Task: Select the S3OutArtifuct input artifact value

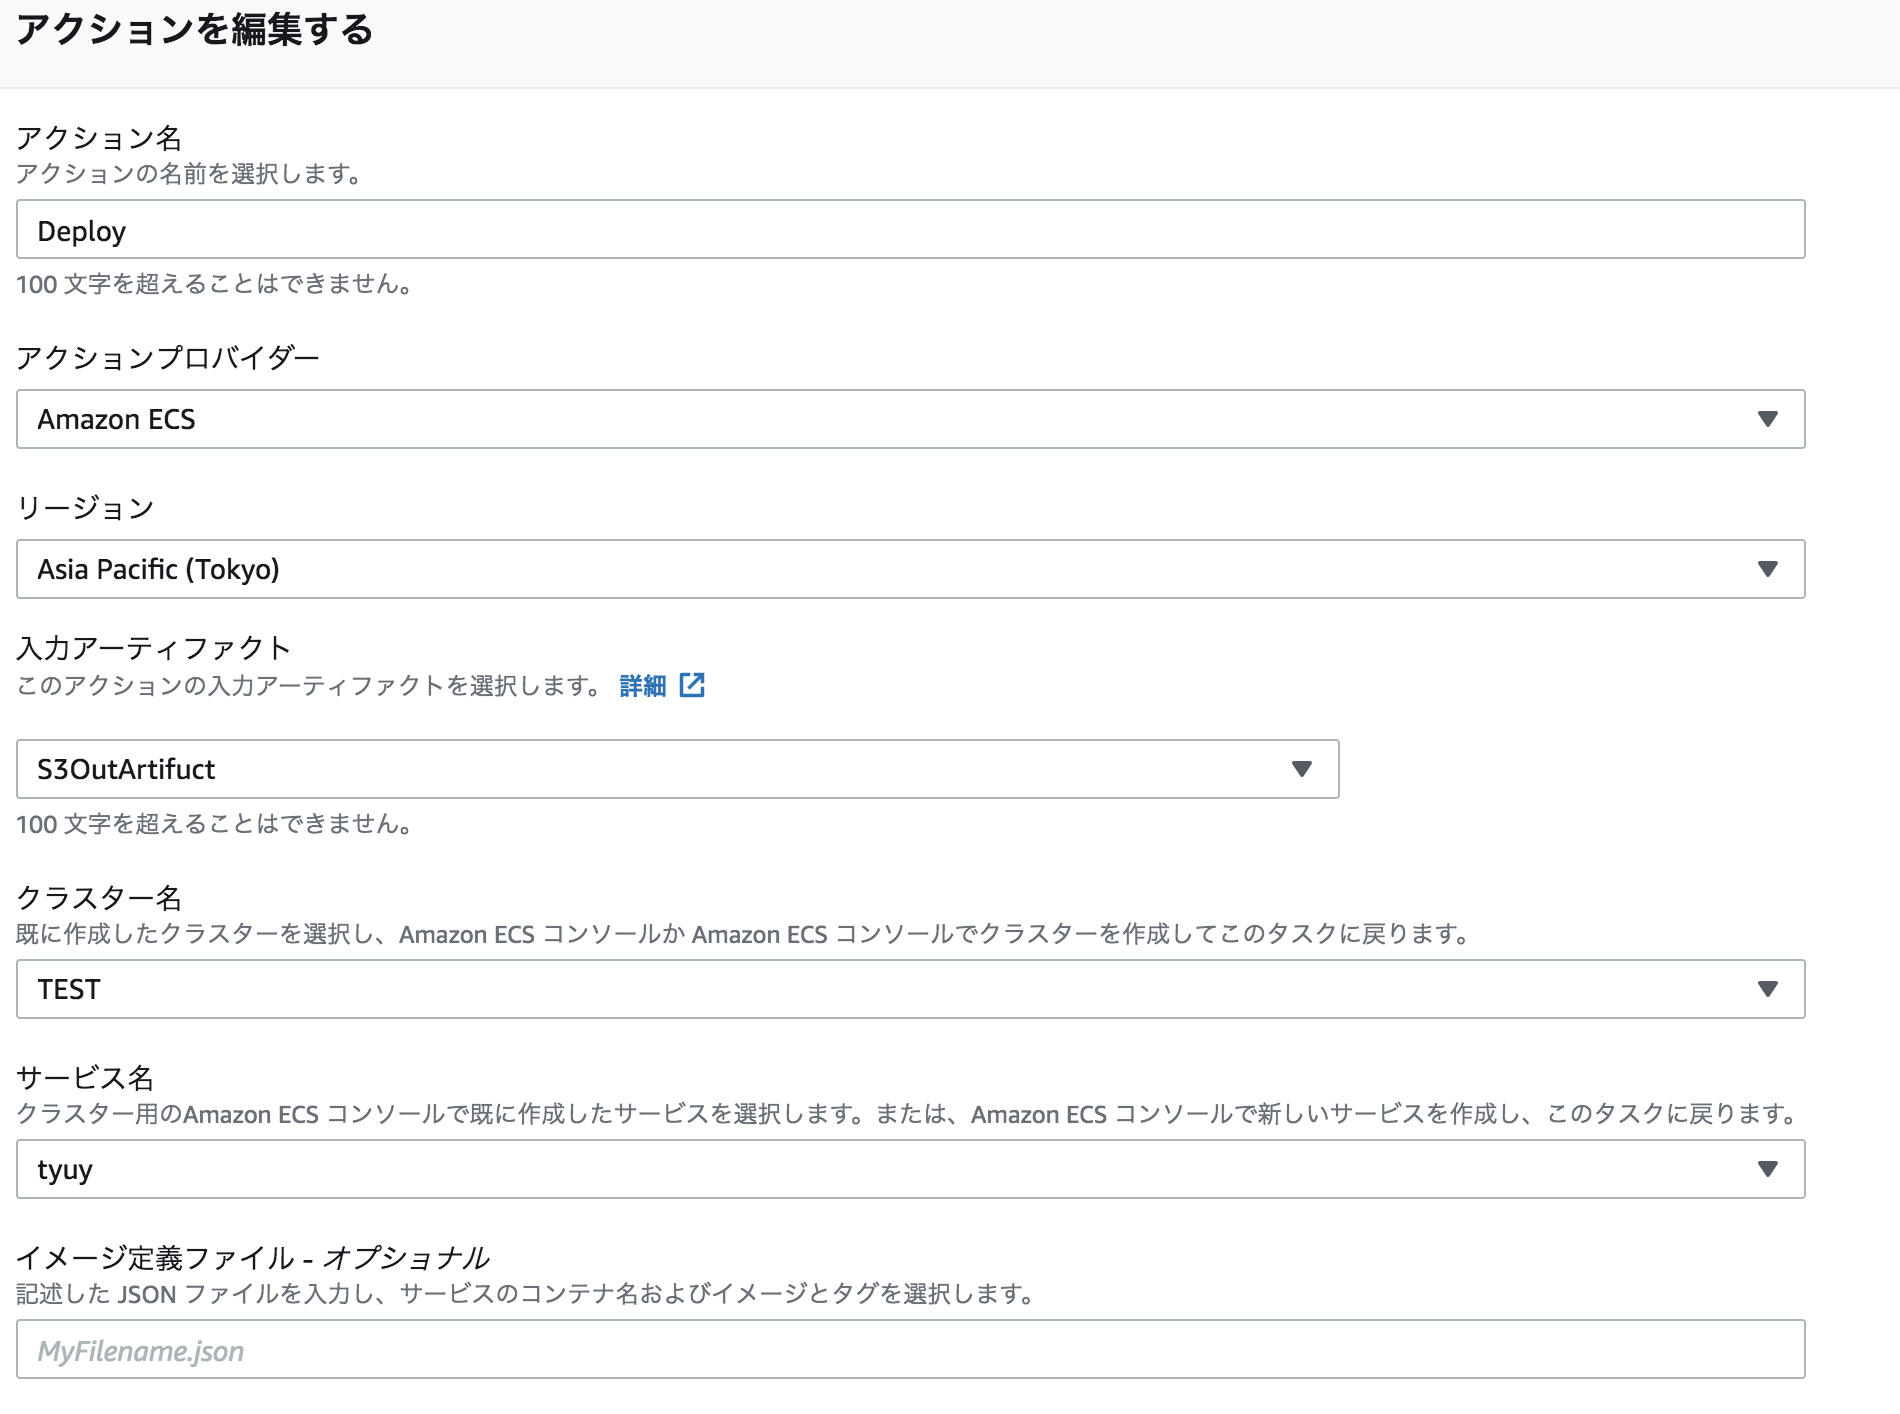Action: click(126, 769)
